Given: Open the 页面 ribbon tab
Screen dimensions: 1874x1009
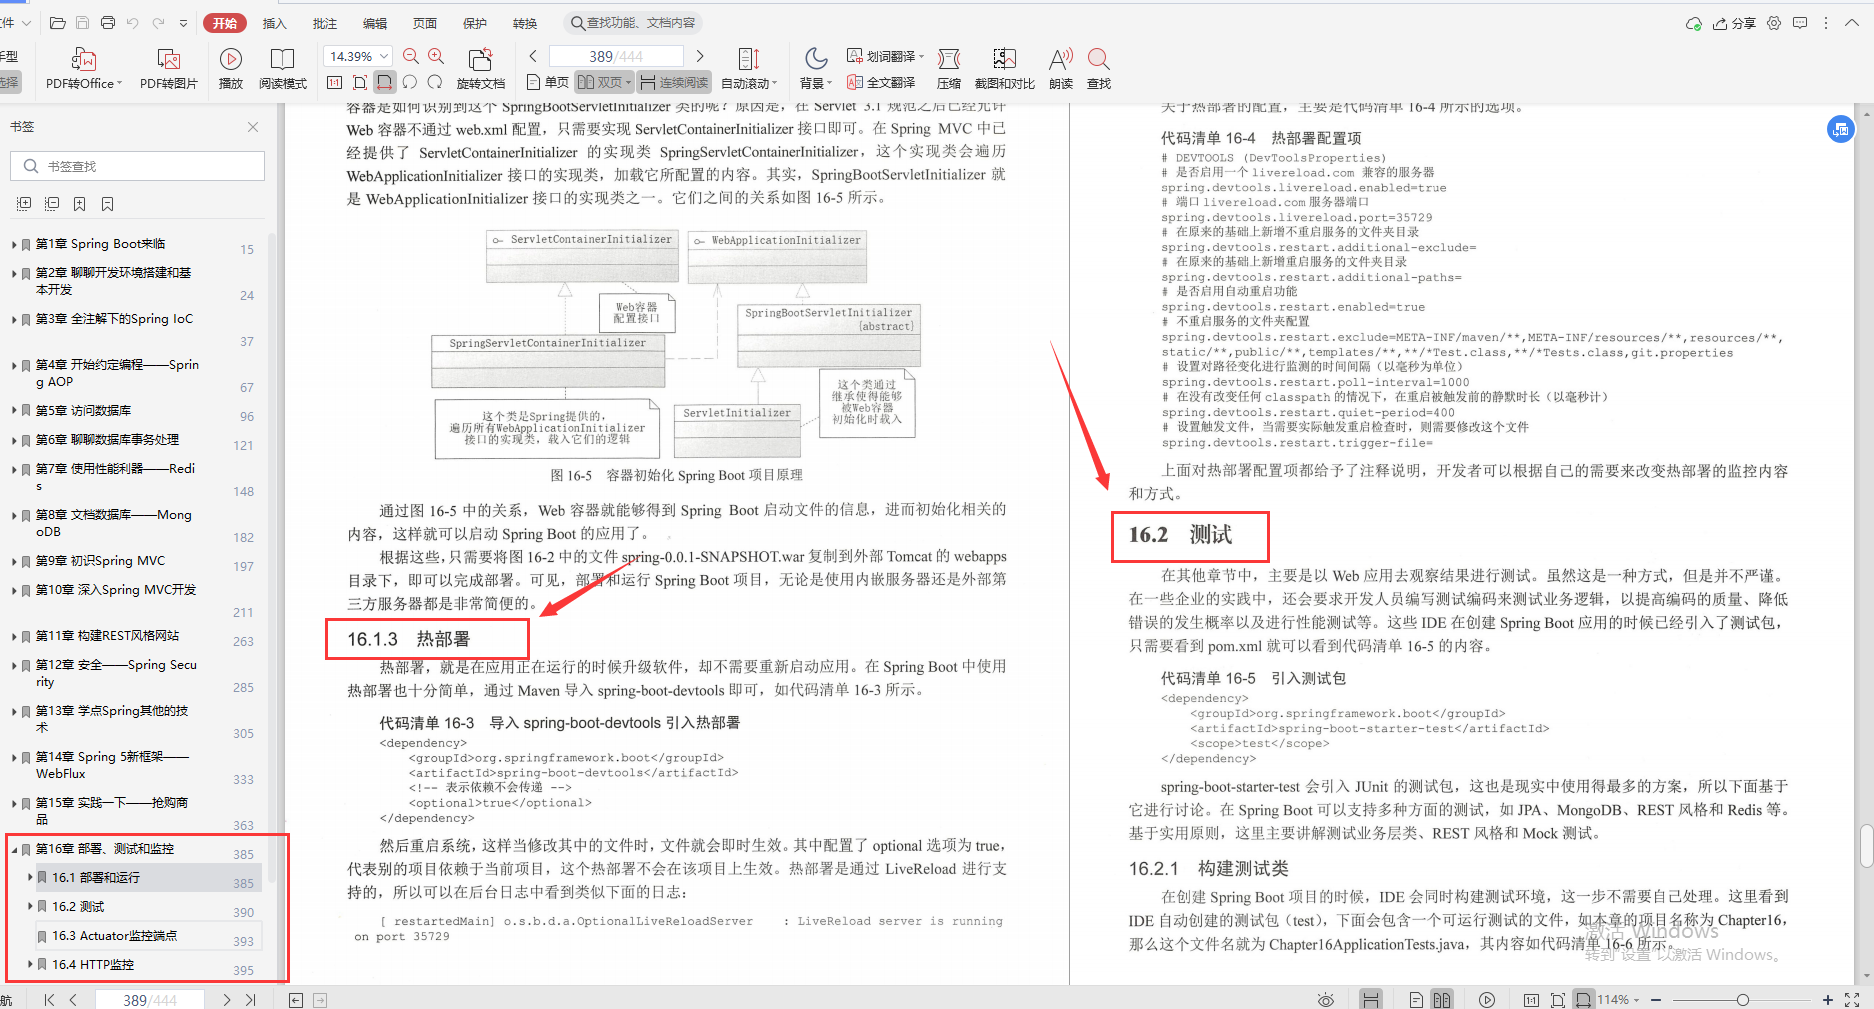Looking at the screenshot, I should click(x=425, y=23).
